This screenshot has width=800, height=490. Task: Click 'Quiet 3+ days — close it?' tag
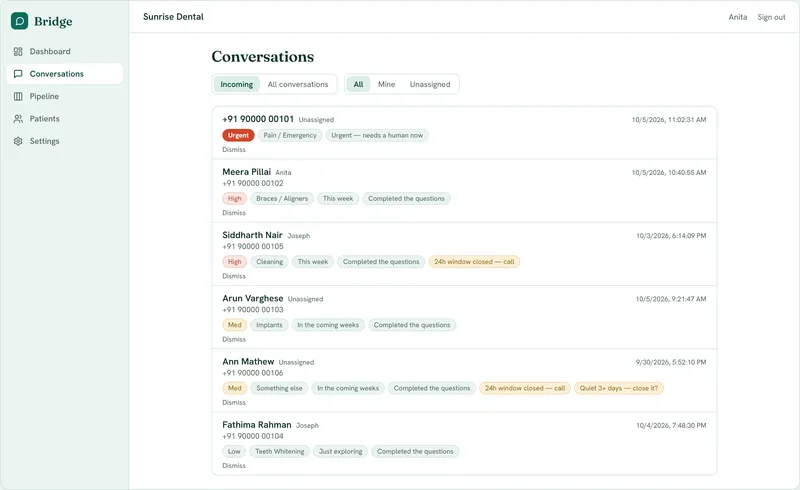[x=618, y=388]
